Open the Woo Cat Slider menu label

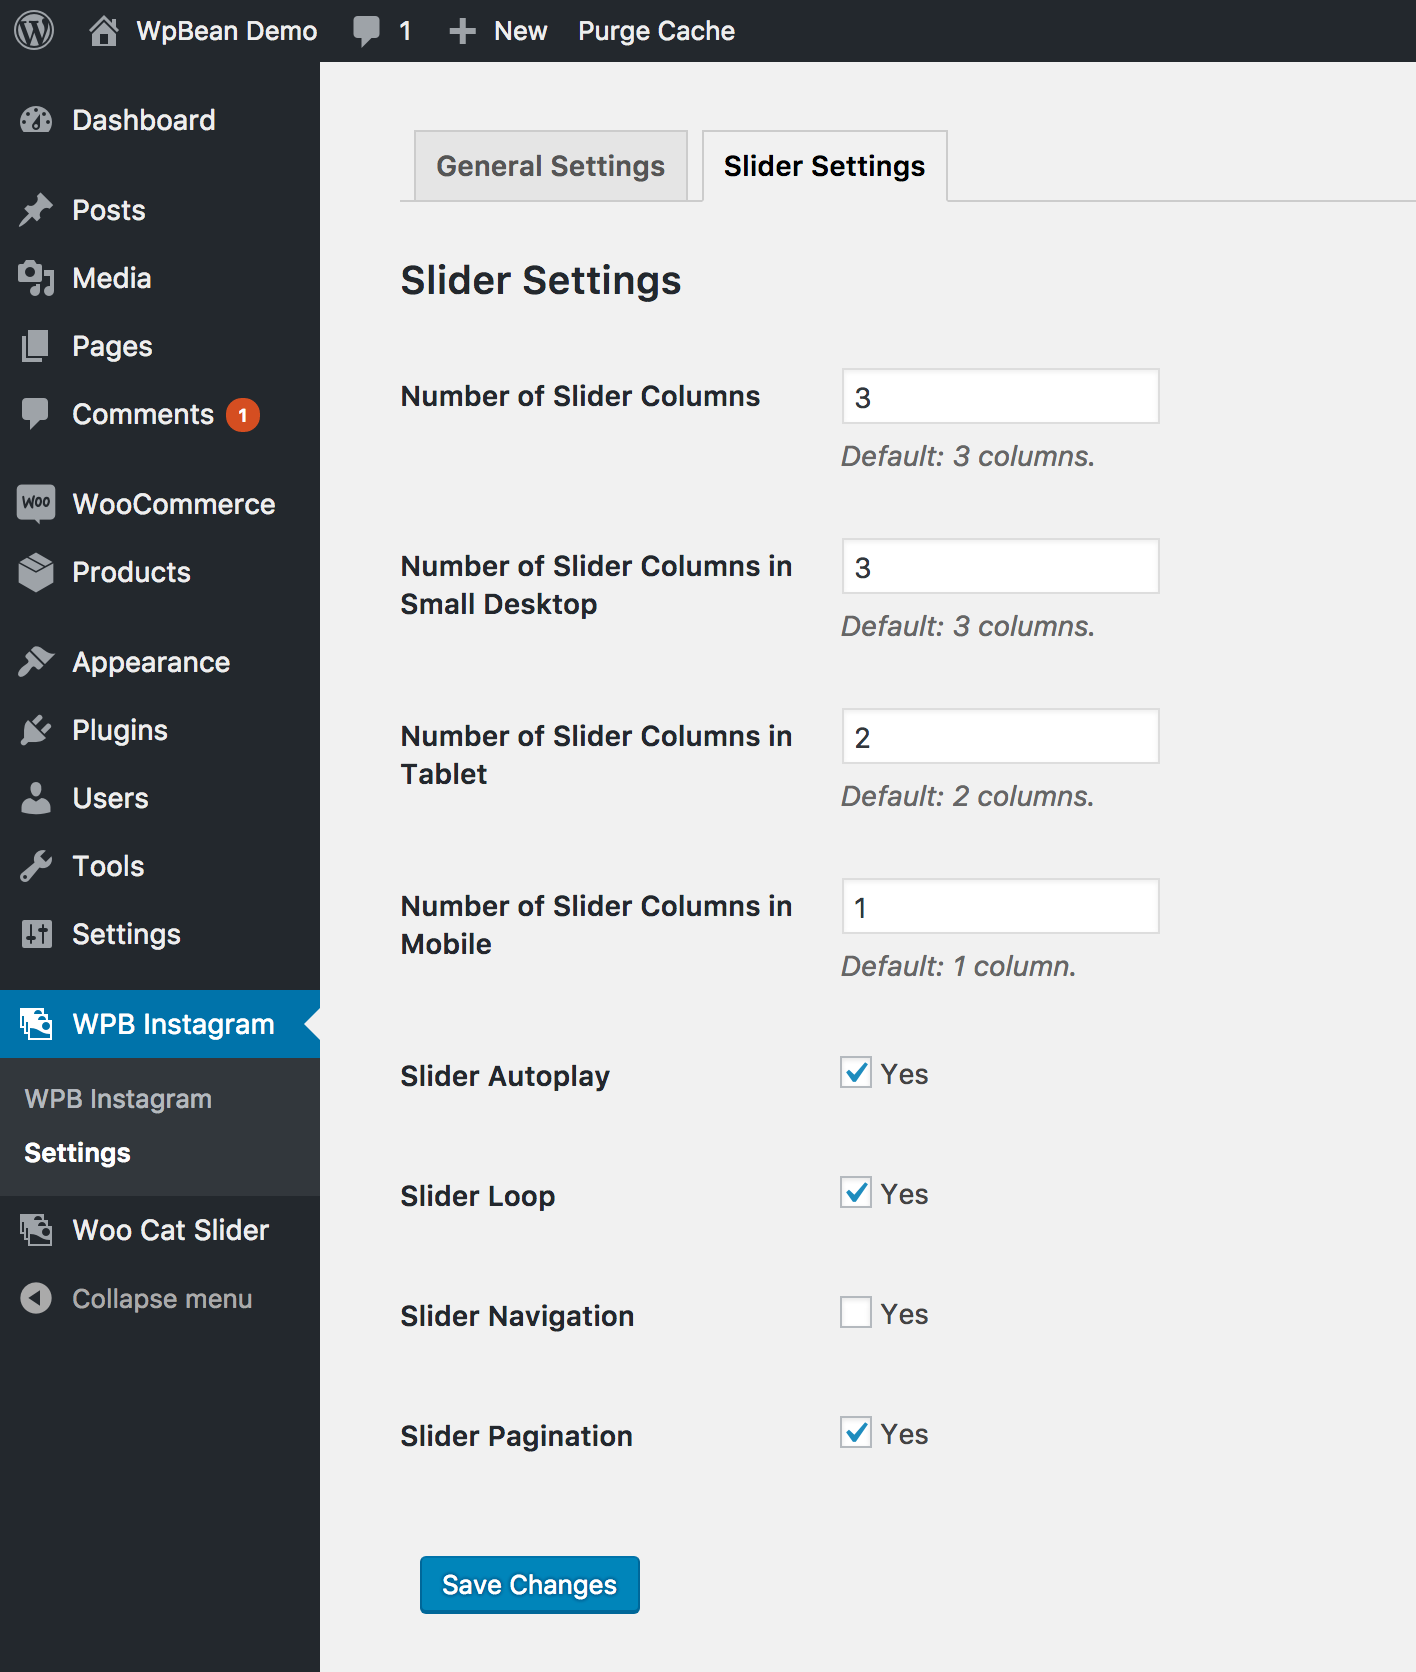pyautogui.click(x=171, y=1230)
